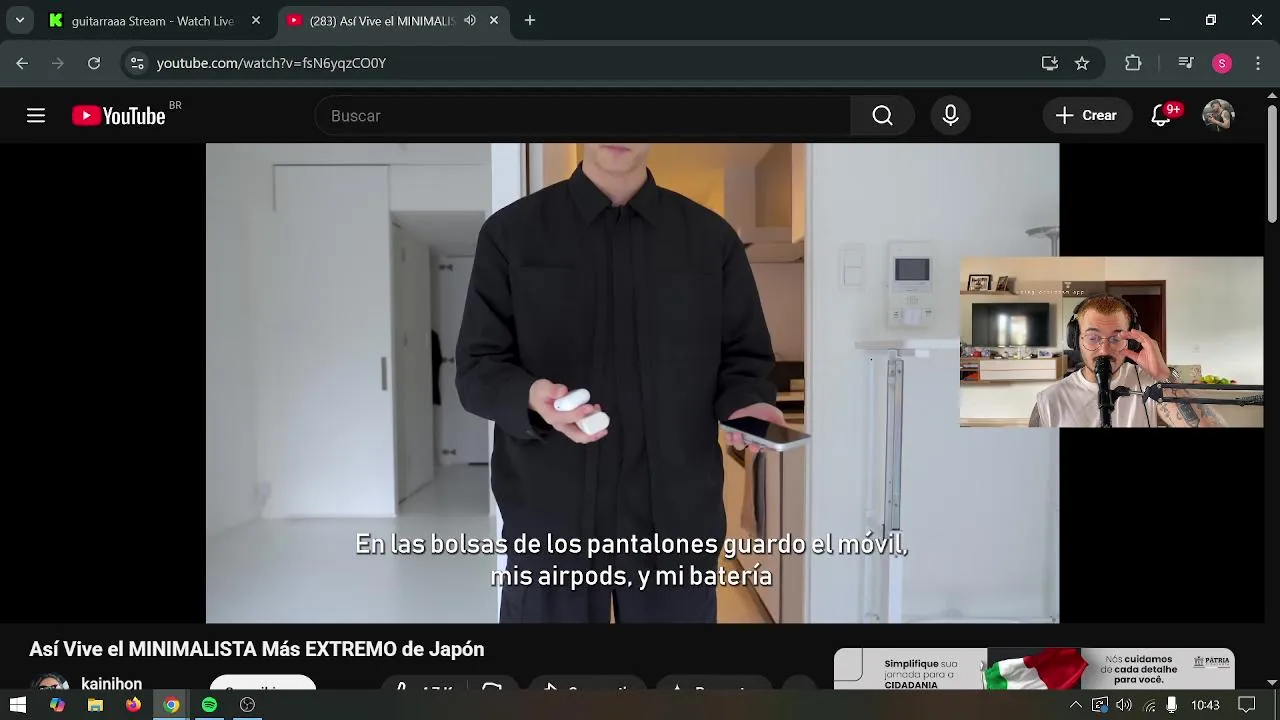View site information icon in address bar
The image size is (1280, 720).
pos(137,63)
